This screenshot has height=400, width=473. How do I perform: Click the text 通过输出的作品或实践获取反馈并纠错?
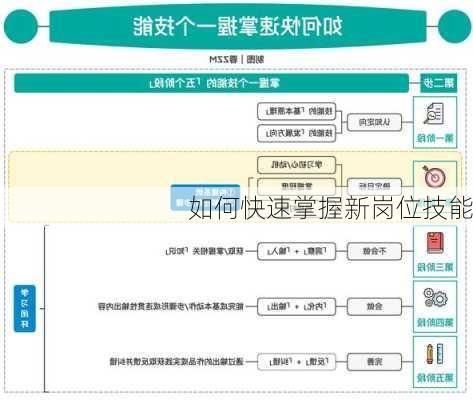[x=177, y=362]
